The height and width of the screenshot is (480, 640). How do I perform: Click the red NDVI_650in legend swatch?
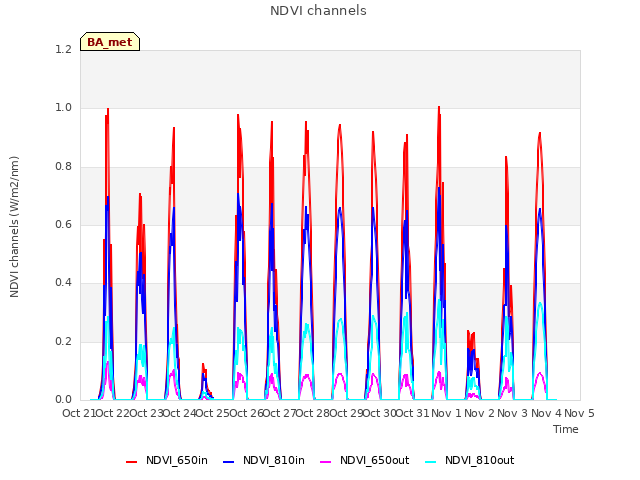click(131, 462)
